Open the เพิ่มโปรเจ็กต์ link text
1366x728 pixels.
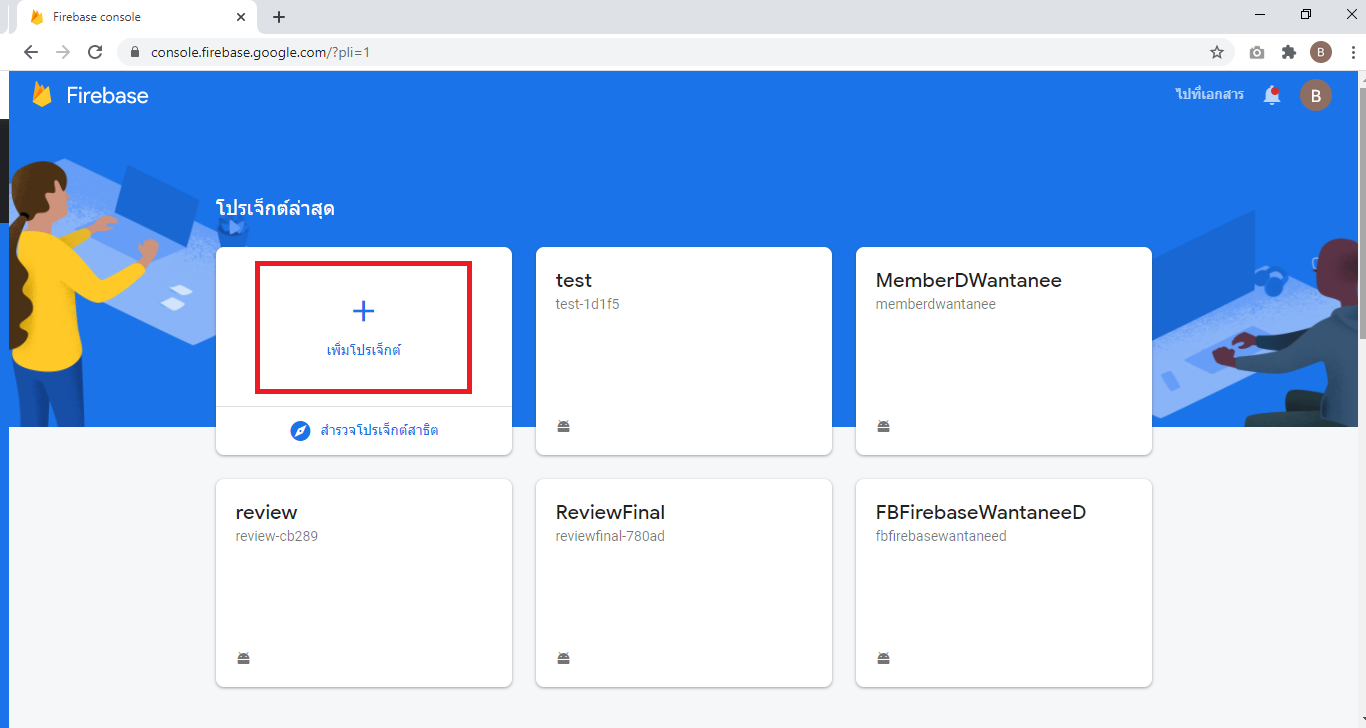364,351
